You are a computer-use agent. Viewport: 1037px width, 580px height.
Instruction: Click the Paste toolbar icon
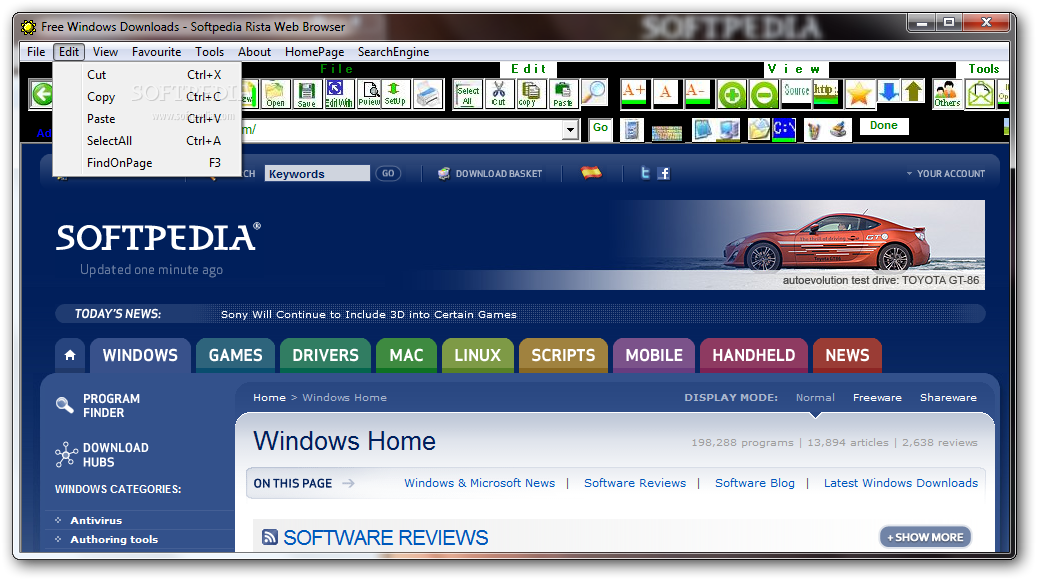click(x=563, y=94)
